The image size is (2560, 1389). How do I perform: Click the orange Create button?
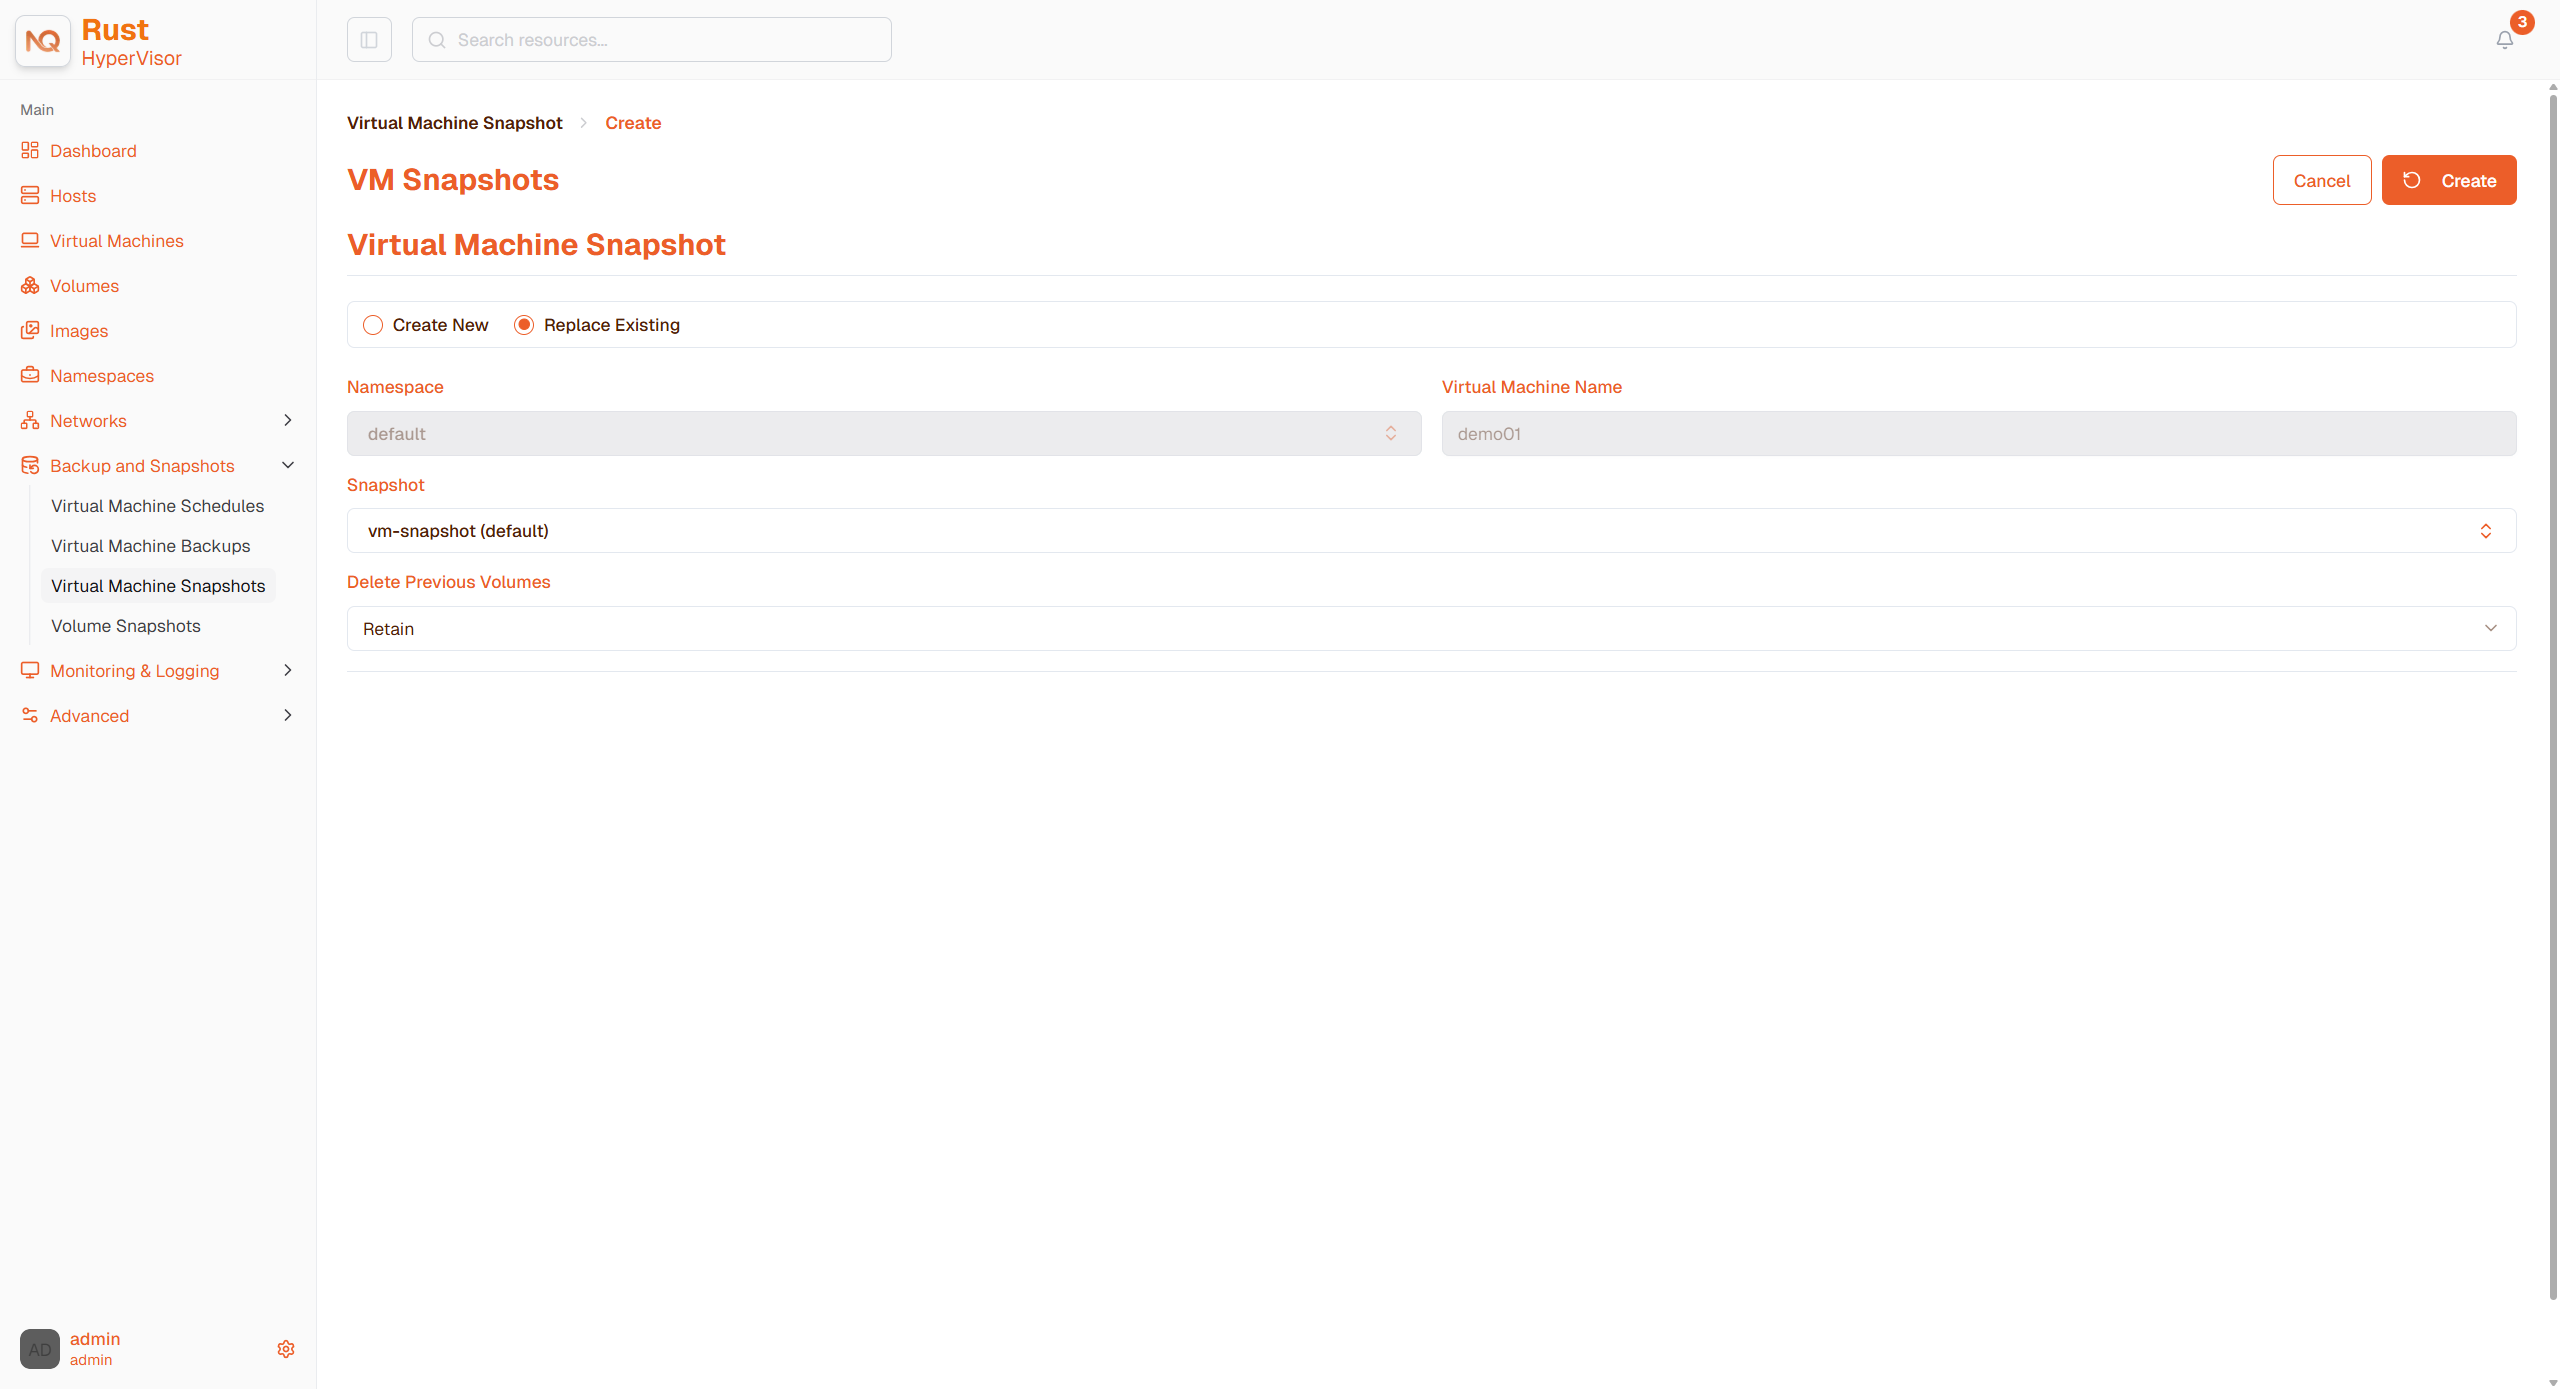pyautogui.click(x=2449, y=180)
